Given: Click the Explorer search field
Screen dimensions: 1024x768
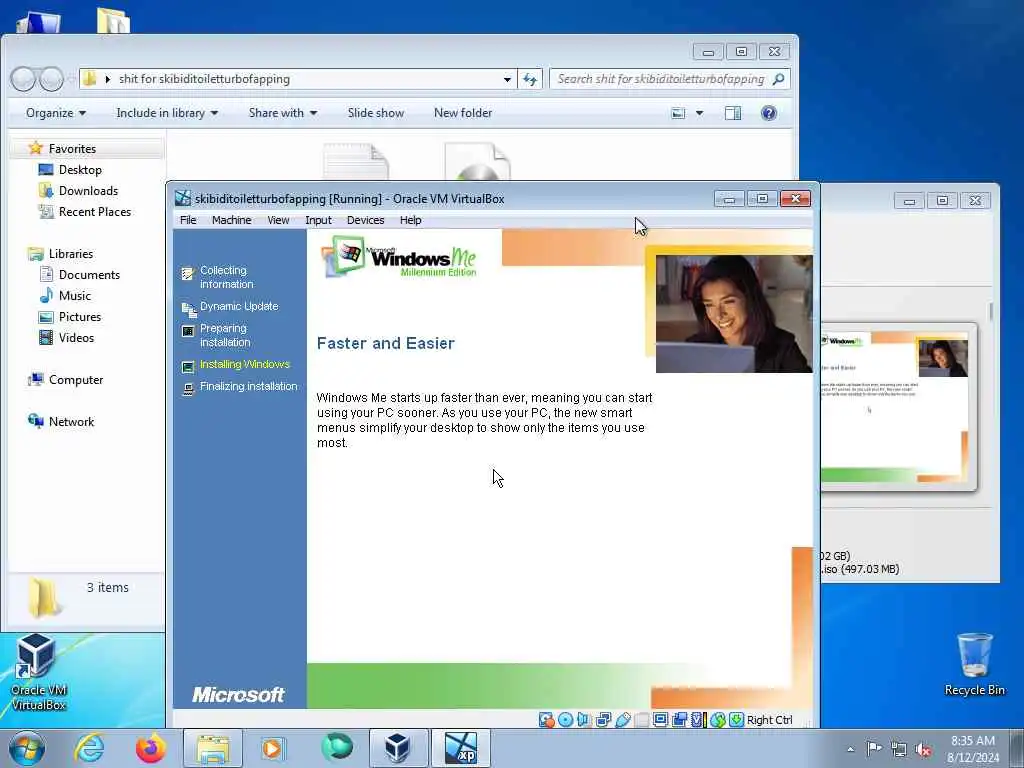Looking at the screenshot, I should point(670,79).
